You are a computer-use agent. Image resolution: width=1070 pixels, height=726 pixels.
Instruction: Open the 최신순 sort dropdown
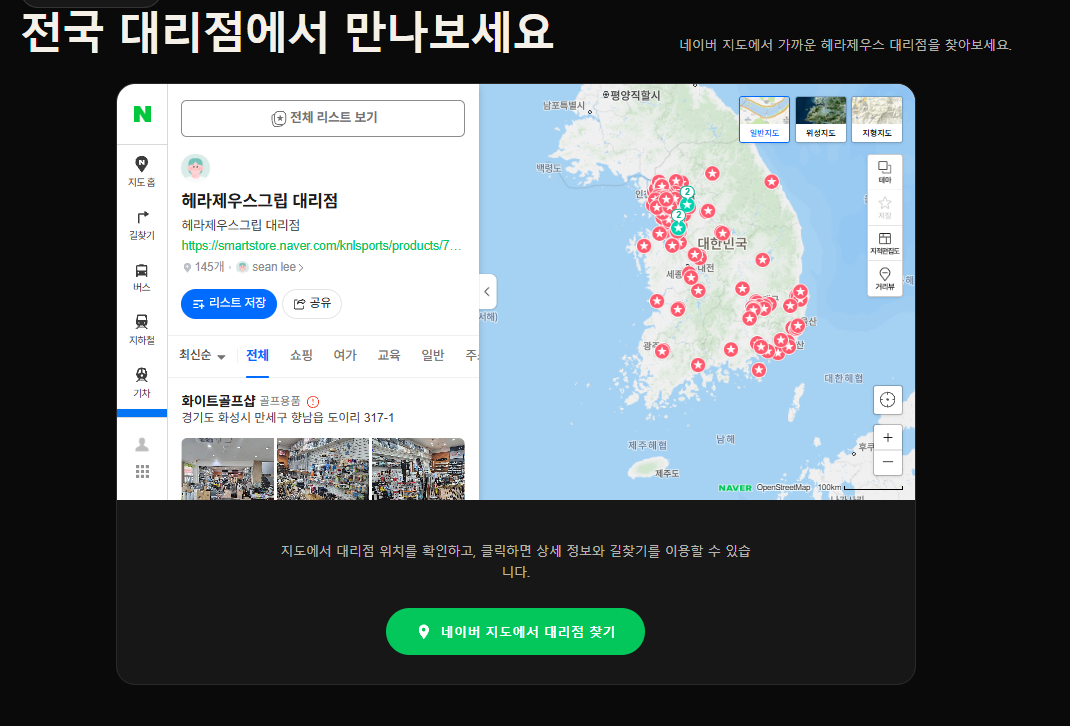(x=202, y=355)
